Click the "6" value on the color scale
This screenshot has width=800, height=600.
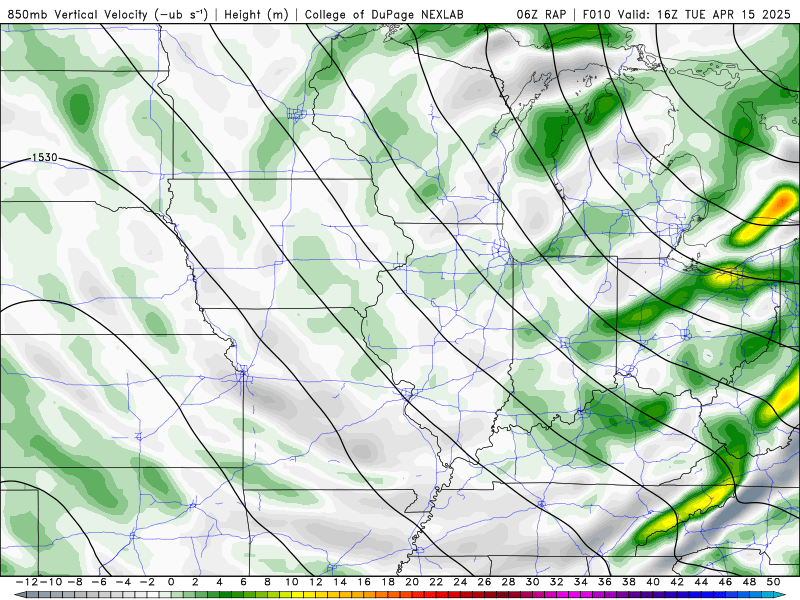coord(243,582)
